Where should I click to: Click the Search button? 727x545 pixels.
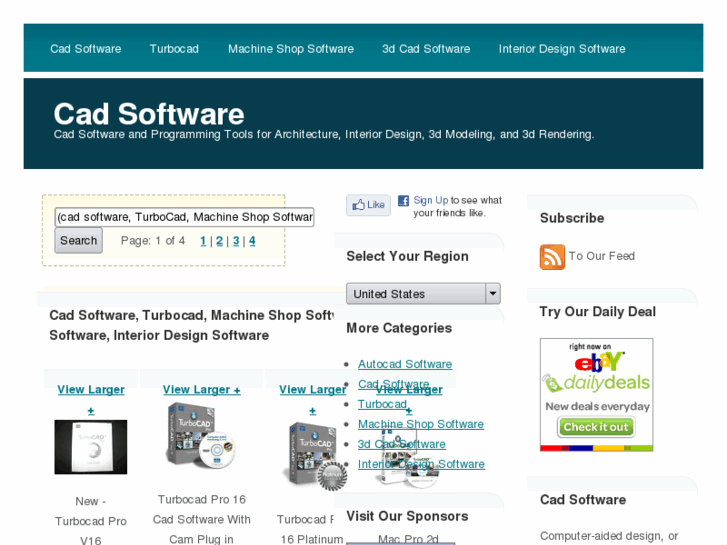78,241
